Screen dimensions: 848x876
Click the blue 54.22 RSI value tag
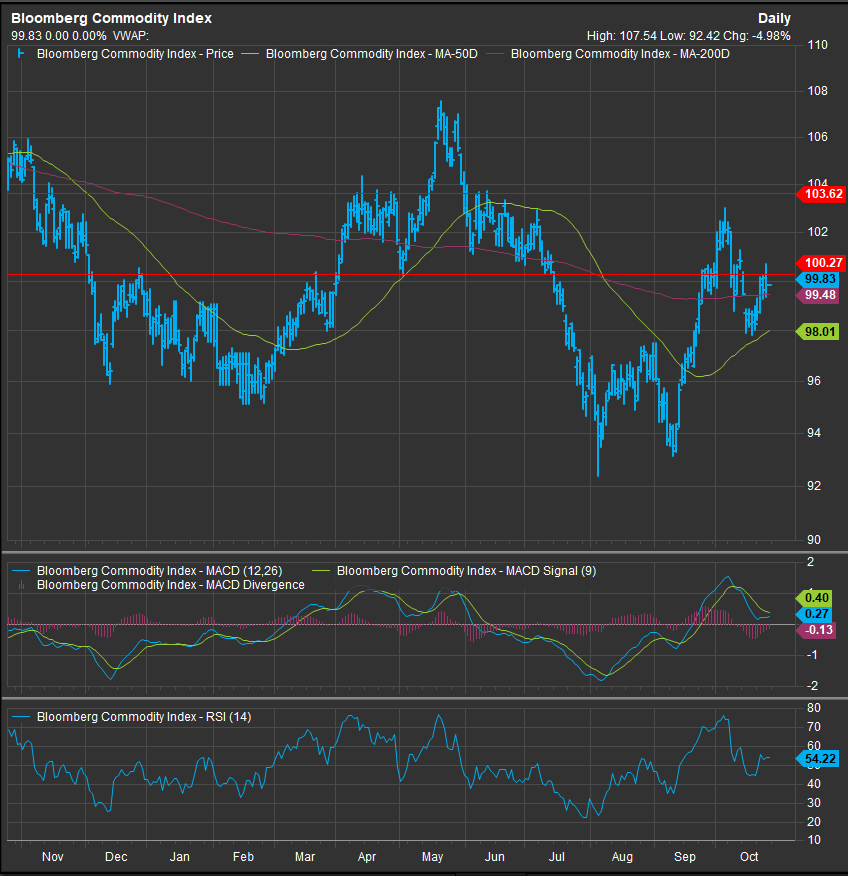818,759
